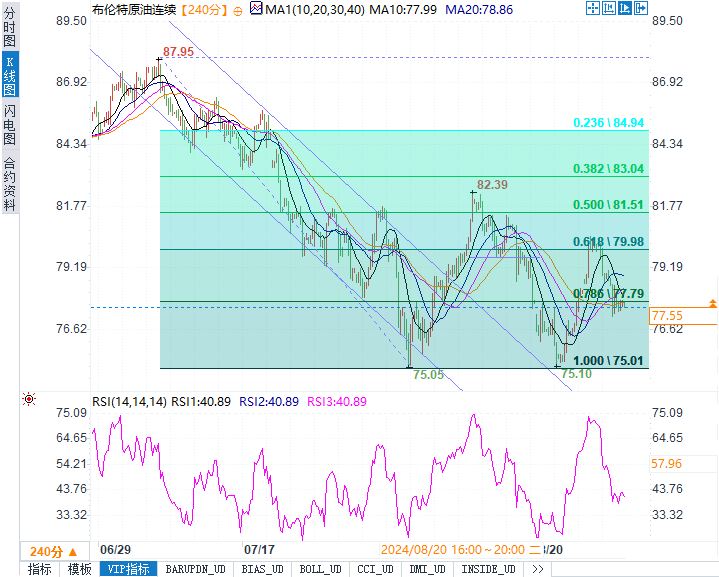Apply the INSIDE_UD indicator

(x=488, y=569)
